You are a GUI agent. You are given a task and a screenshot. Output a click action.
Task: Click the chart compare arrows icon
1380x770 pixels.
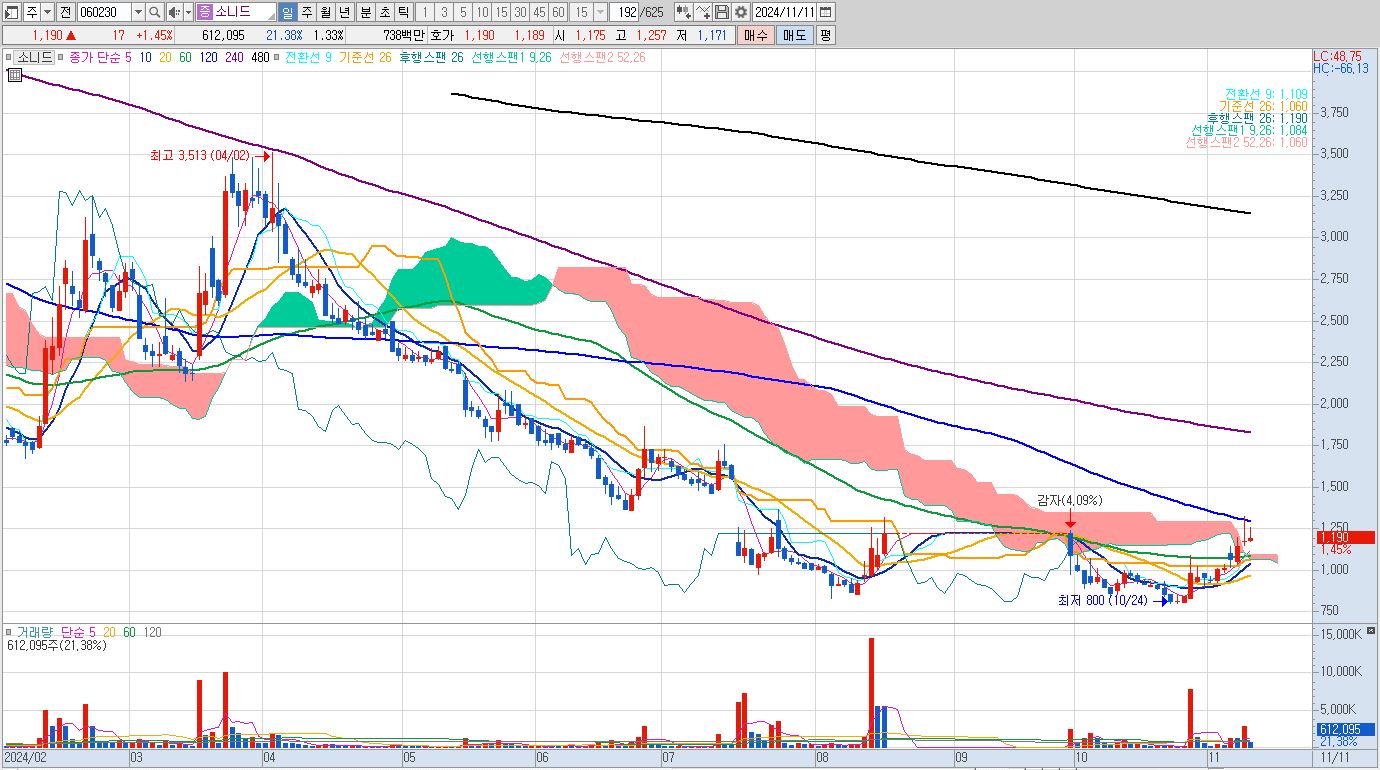[684, 12]
